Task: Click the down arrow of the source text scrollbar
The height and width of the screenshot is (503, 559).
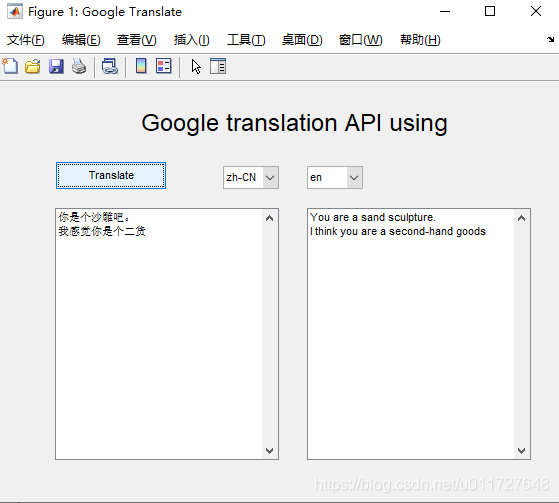Action: (270, 451)
